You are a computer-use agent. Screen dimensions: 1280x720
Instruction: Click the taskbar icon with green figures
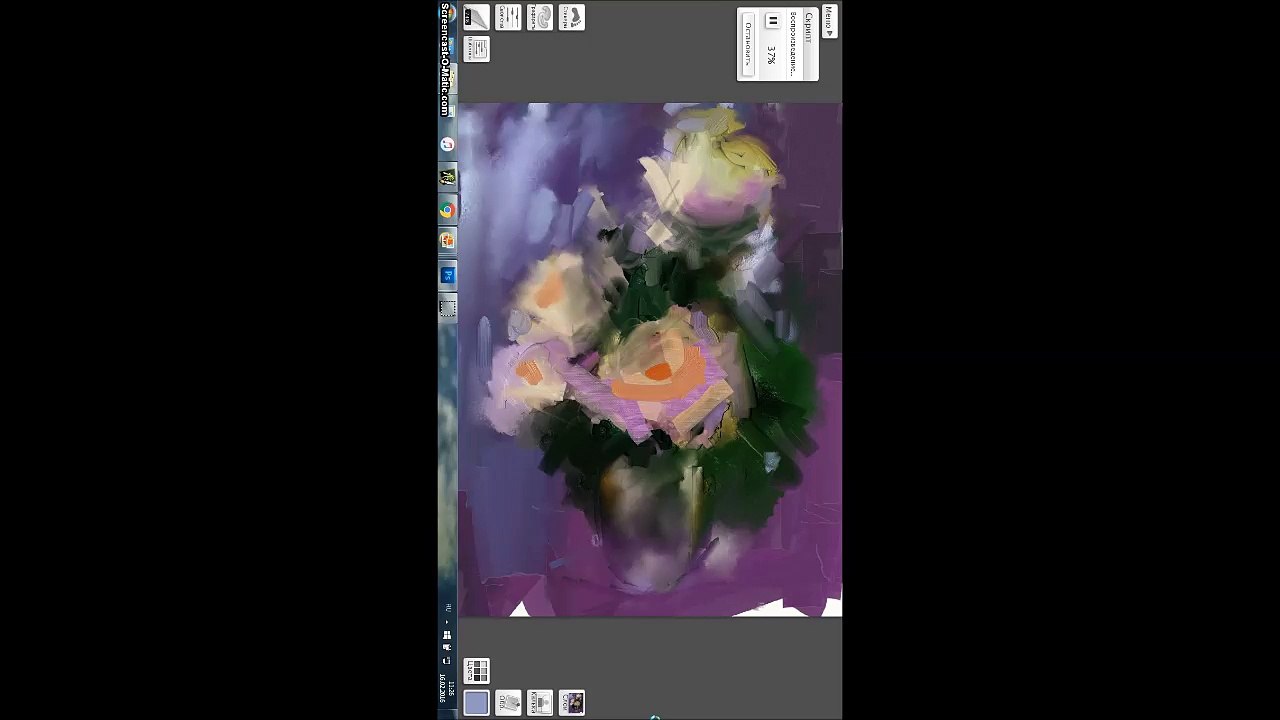[447, 178]
